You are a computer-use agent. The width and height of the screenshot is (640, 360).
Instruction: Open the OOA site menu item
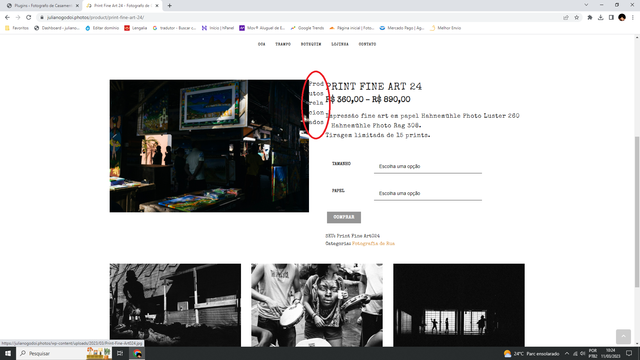262,44
